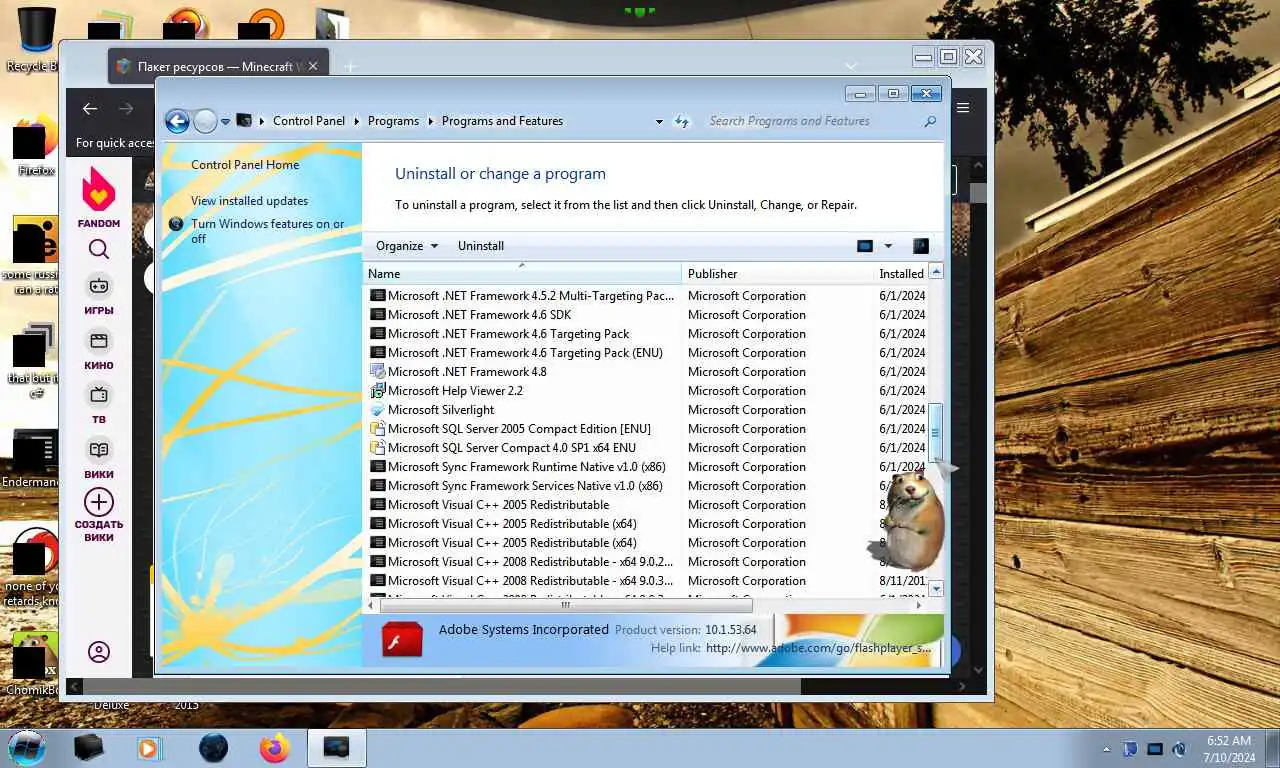Open View installed updates link
The height and width of the screenshot is (768, 1280).
pyautogui.click(x=250, y=201)
